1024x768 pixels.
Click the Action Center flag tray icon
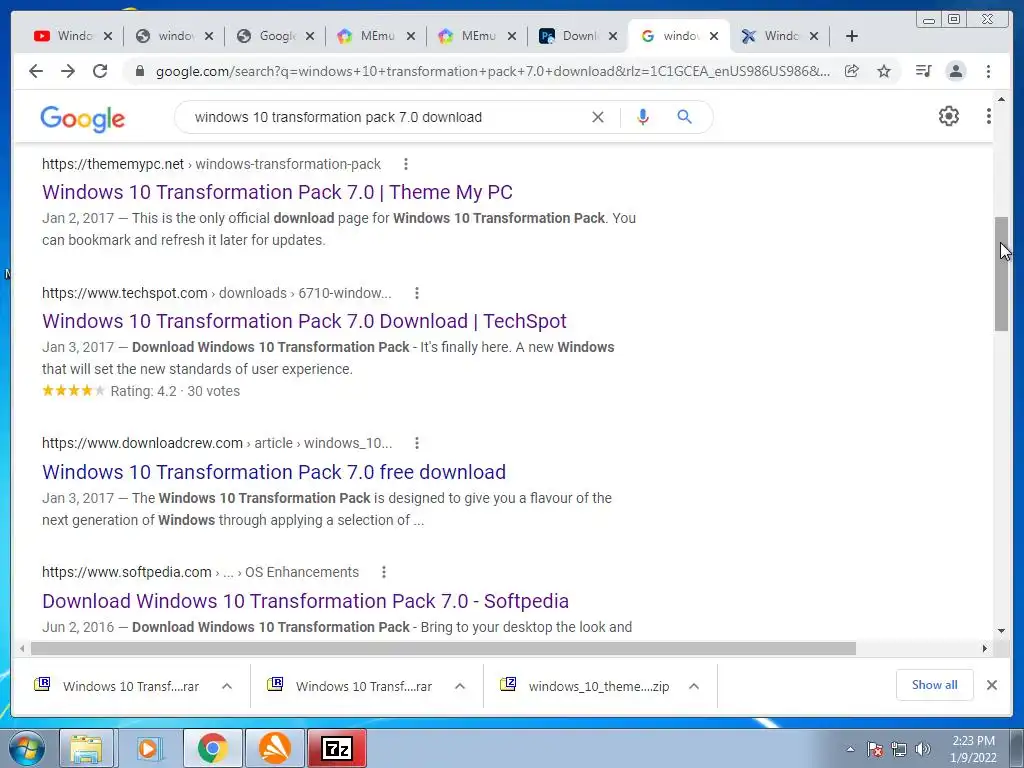[x=875, y=749]
